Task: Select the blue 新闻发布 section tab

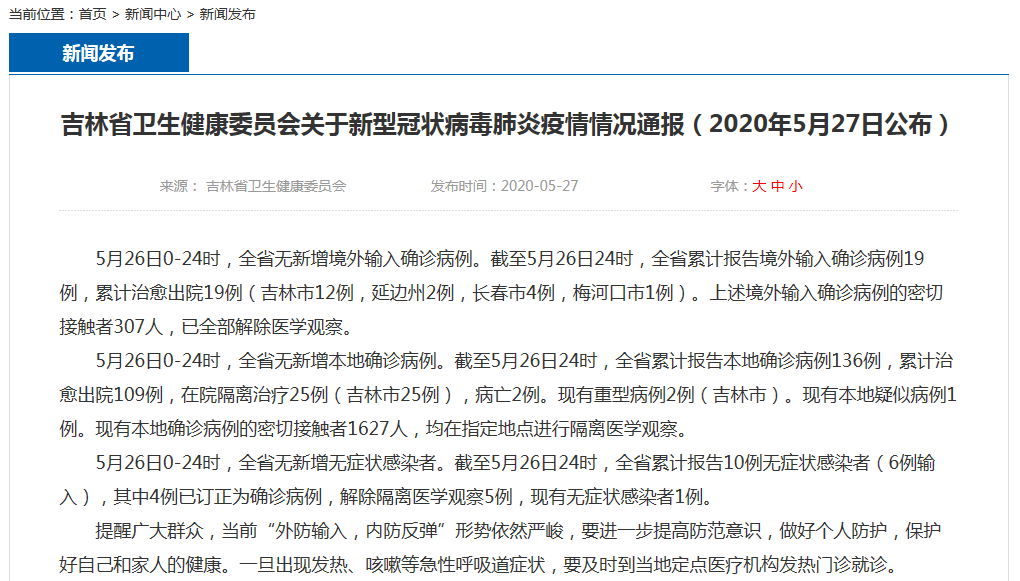Action: tap(98, 54)
